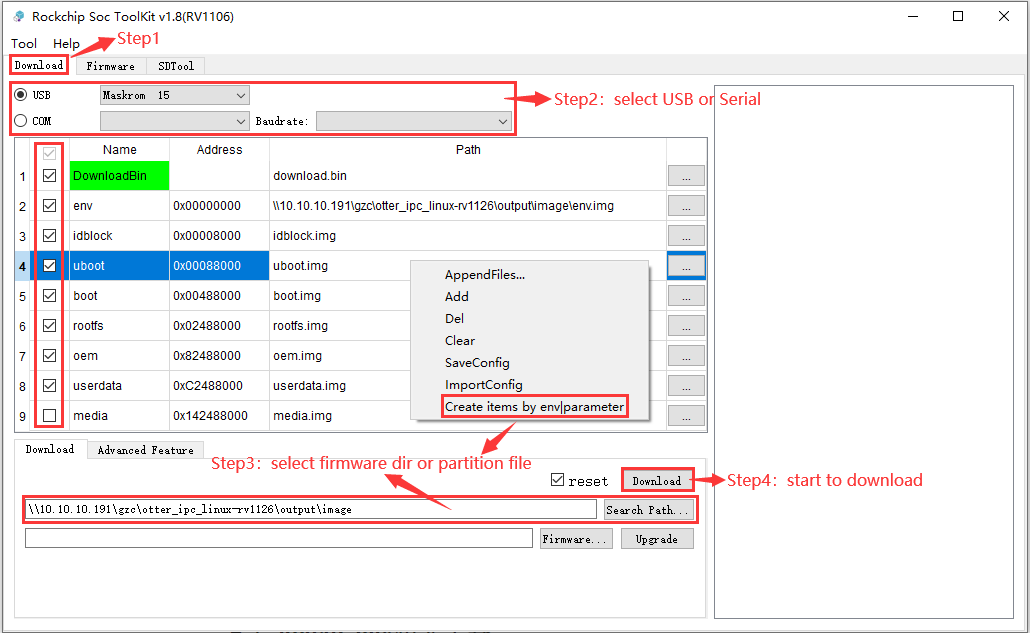
Task: Click the Rockchip app icon in title bar
Action: (x=19, y=16)
